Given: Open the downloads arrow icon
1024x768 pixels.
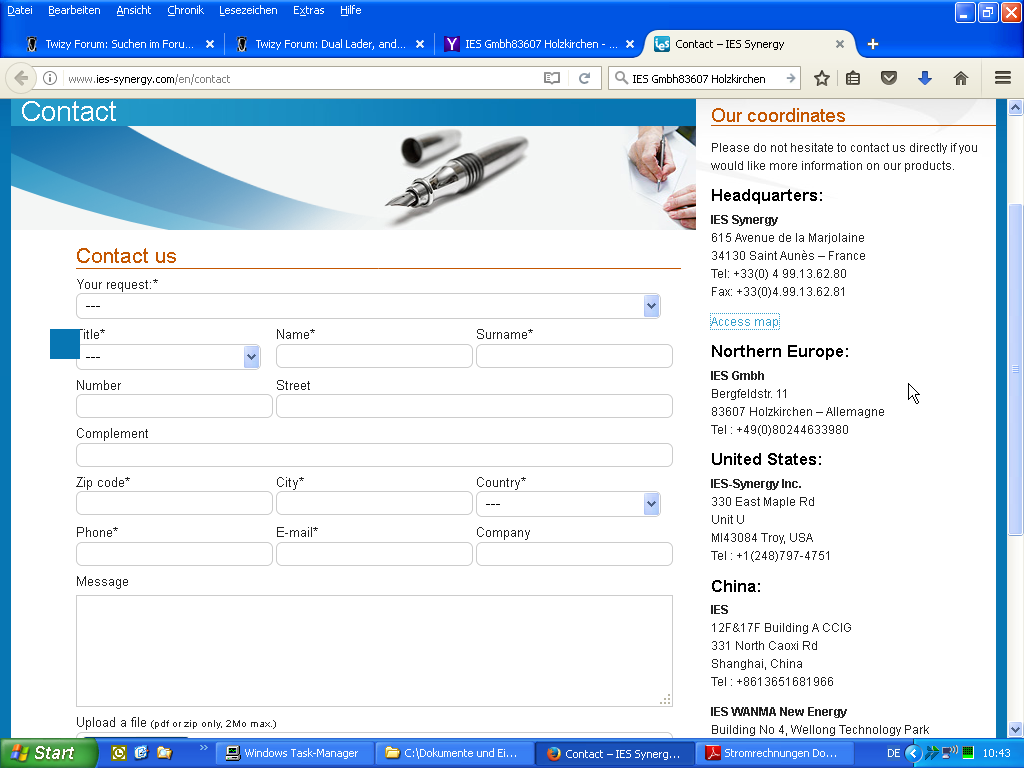Looking at the screenshot, I should tap(925, 78).
